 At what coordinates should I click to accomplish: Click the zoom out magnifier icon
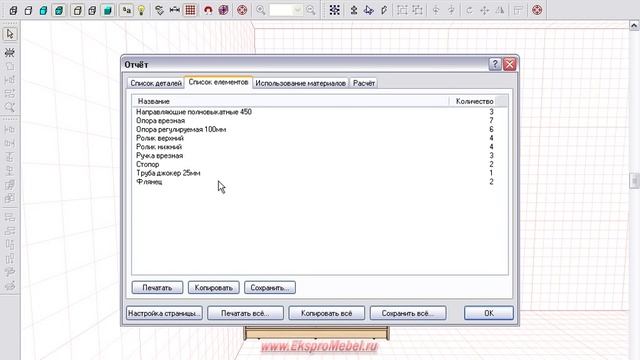[x=311, y=10]
